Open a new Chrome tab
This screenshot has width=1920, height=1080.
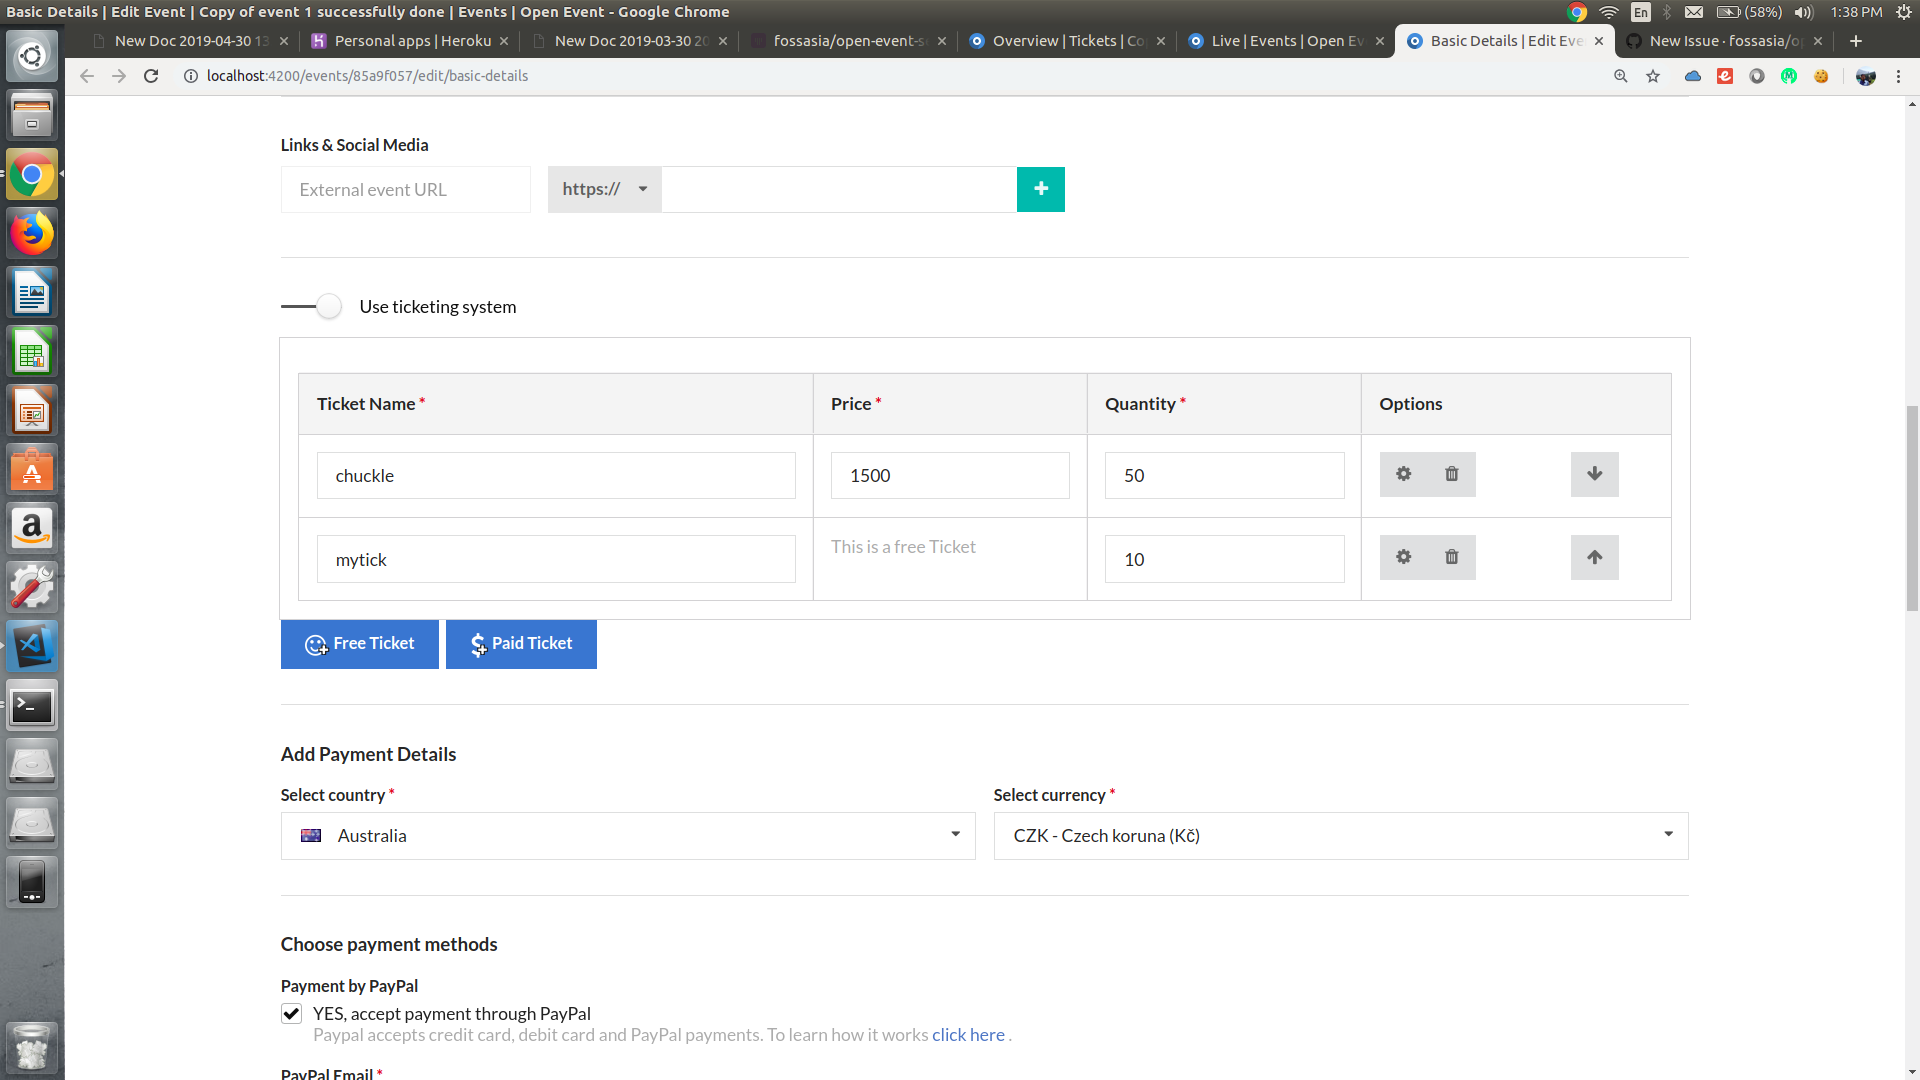click(x=1856, y=41)
